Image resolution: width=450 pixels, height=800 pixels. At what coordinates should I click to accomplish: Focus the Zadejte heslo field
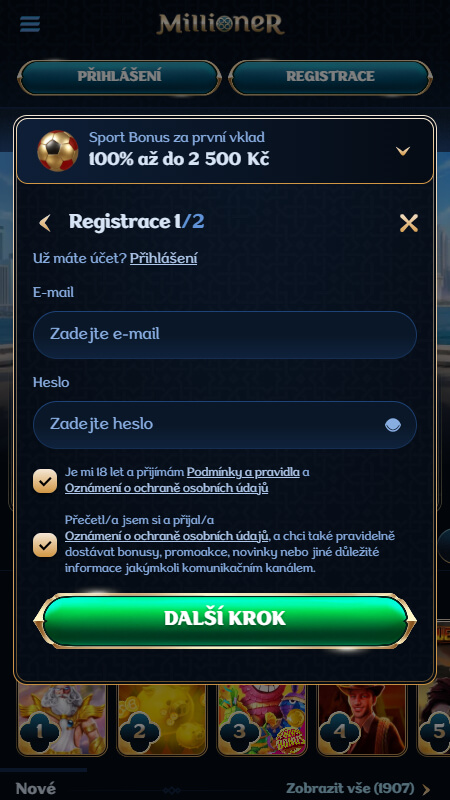[x=225, y=424]
